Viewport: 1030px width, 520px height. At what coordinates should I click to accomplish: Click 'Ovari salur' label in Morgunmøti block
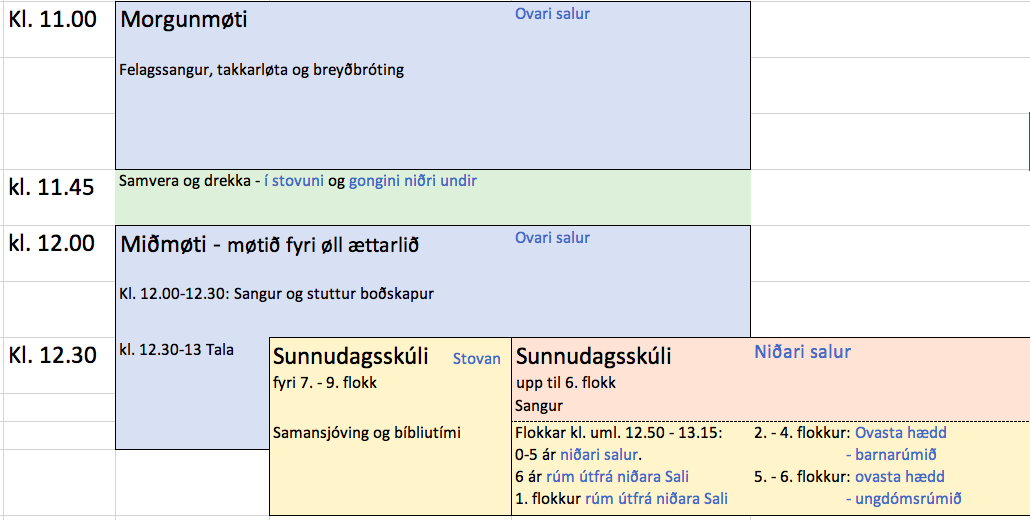(552, 14)
